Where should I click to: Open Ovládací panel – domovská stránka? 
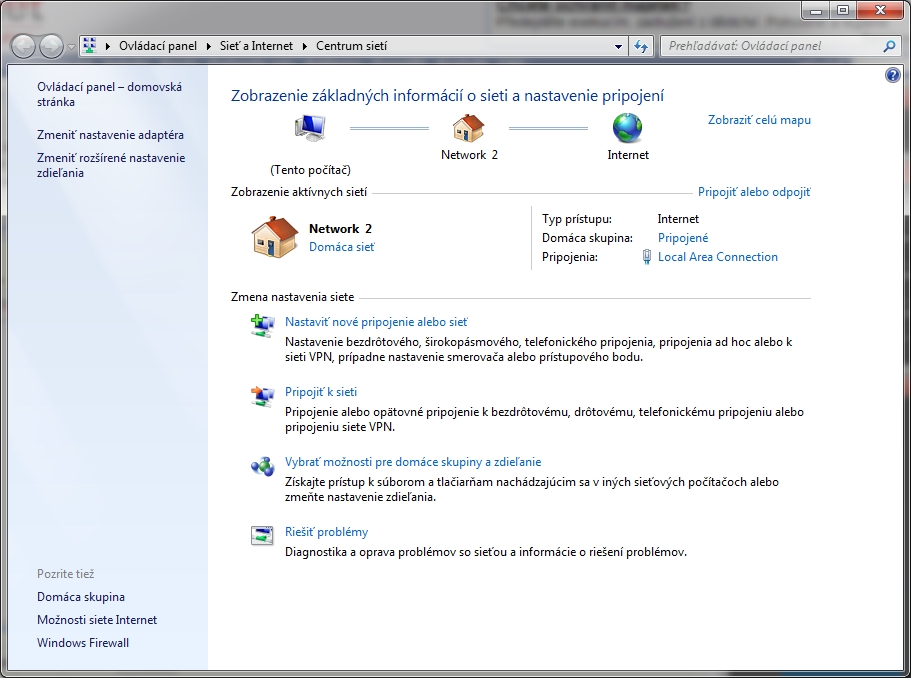tap(109, 94)
